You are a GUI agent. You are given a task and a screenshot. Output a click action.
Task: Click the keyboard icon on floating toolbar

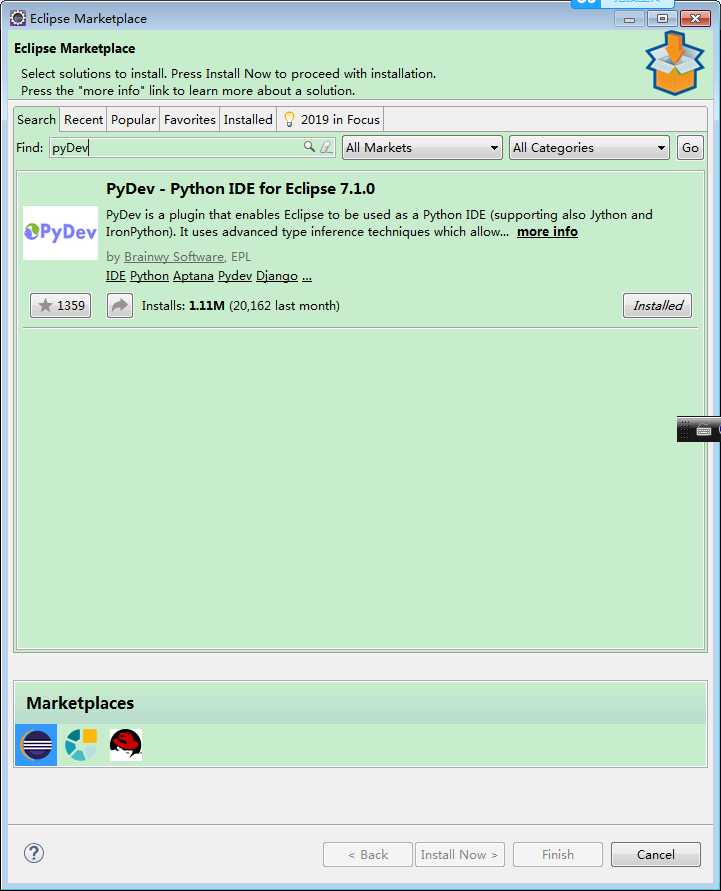pos(703,431)
